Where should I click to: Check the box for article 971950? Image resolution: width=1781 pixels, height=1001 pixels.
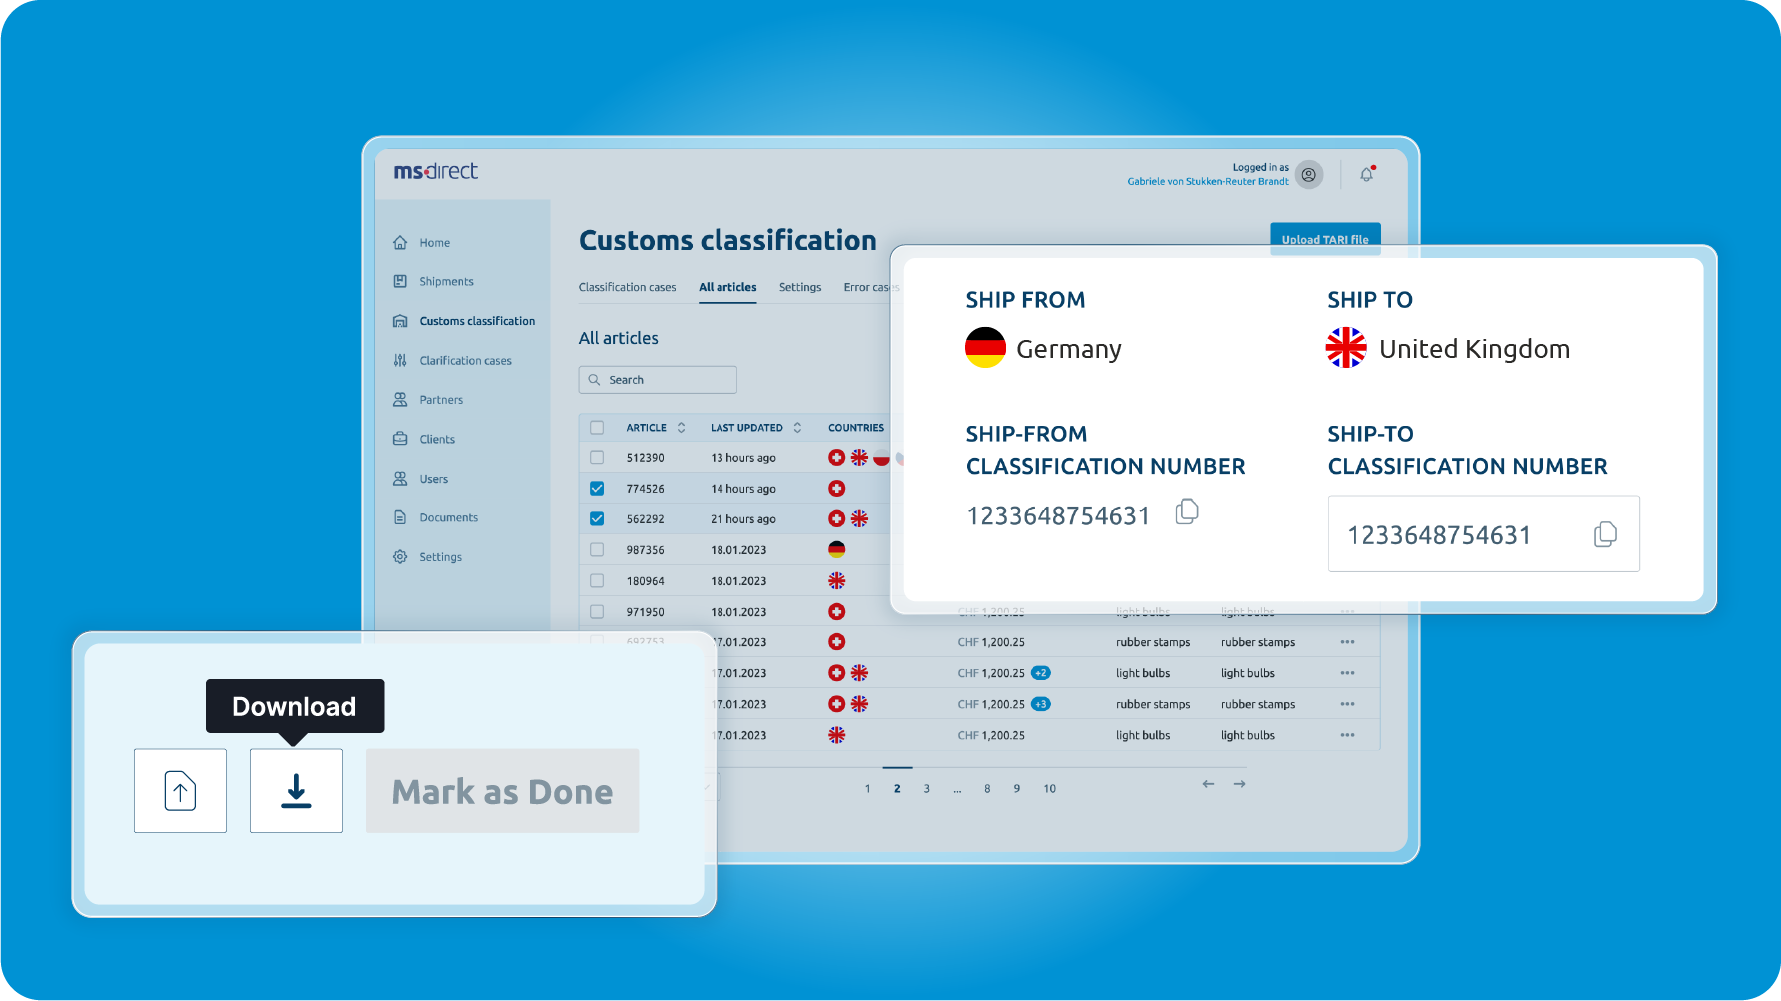(x=597, y=612)
